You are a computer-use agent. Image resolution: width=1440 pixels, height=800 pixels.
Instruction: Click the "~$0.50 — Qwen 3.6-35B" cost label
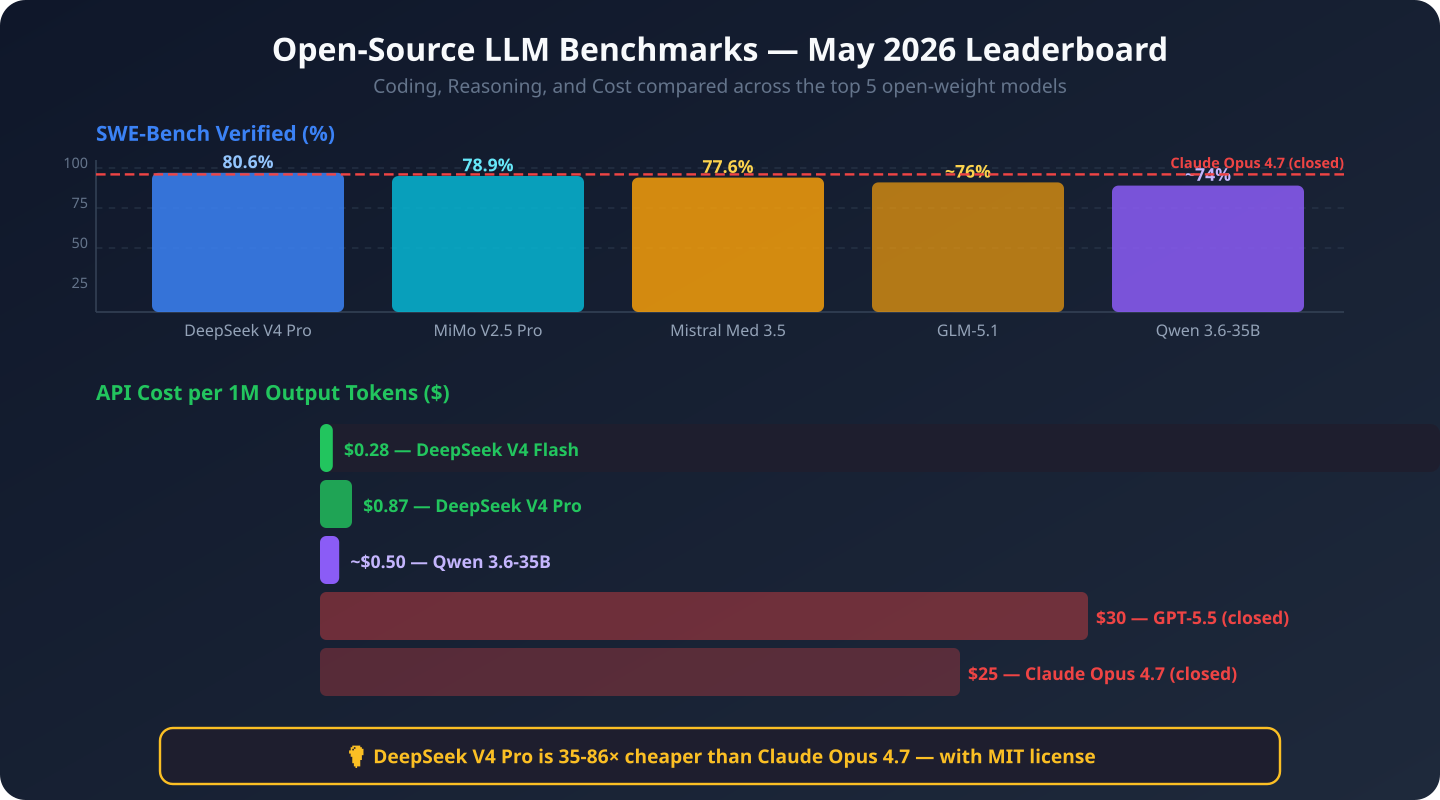click(450, 561)
